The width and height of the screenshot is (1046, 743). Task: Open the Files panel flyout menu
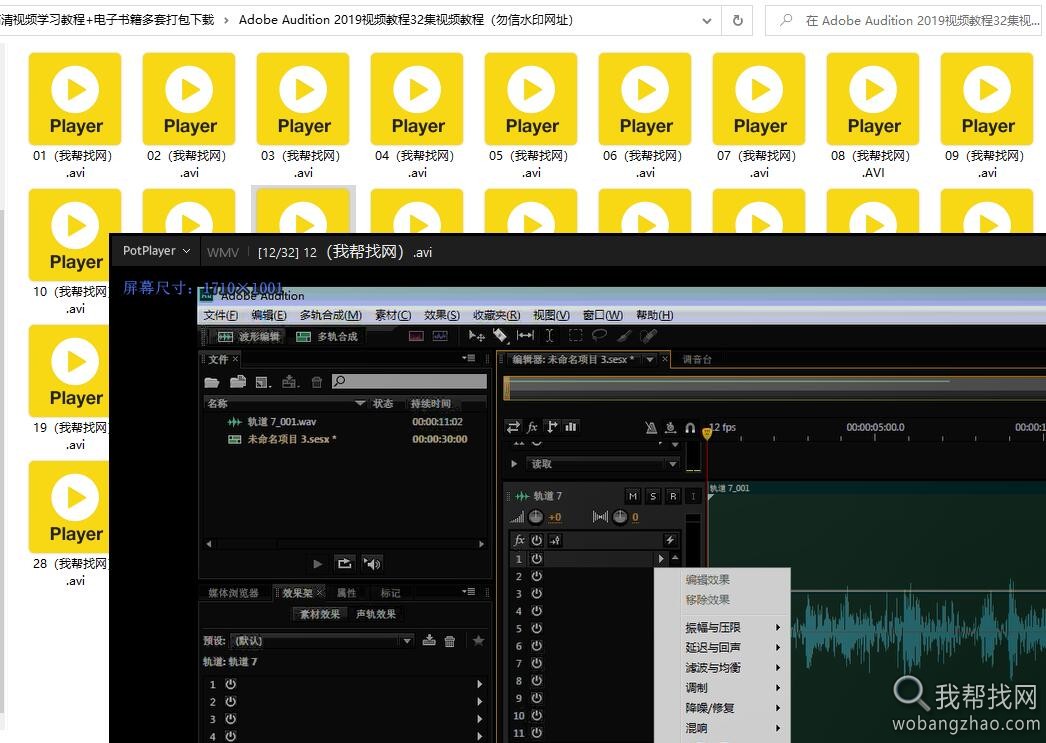pyautogui.click(x=468, y=358)
